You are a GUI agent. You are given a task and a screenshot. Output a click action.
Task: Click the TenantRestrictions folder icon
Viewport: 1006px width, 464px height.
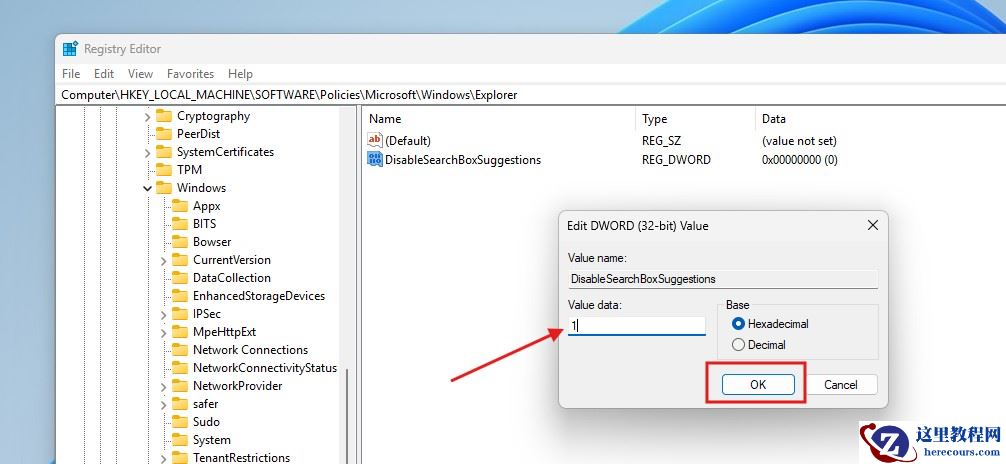(x=180, y=458)
